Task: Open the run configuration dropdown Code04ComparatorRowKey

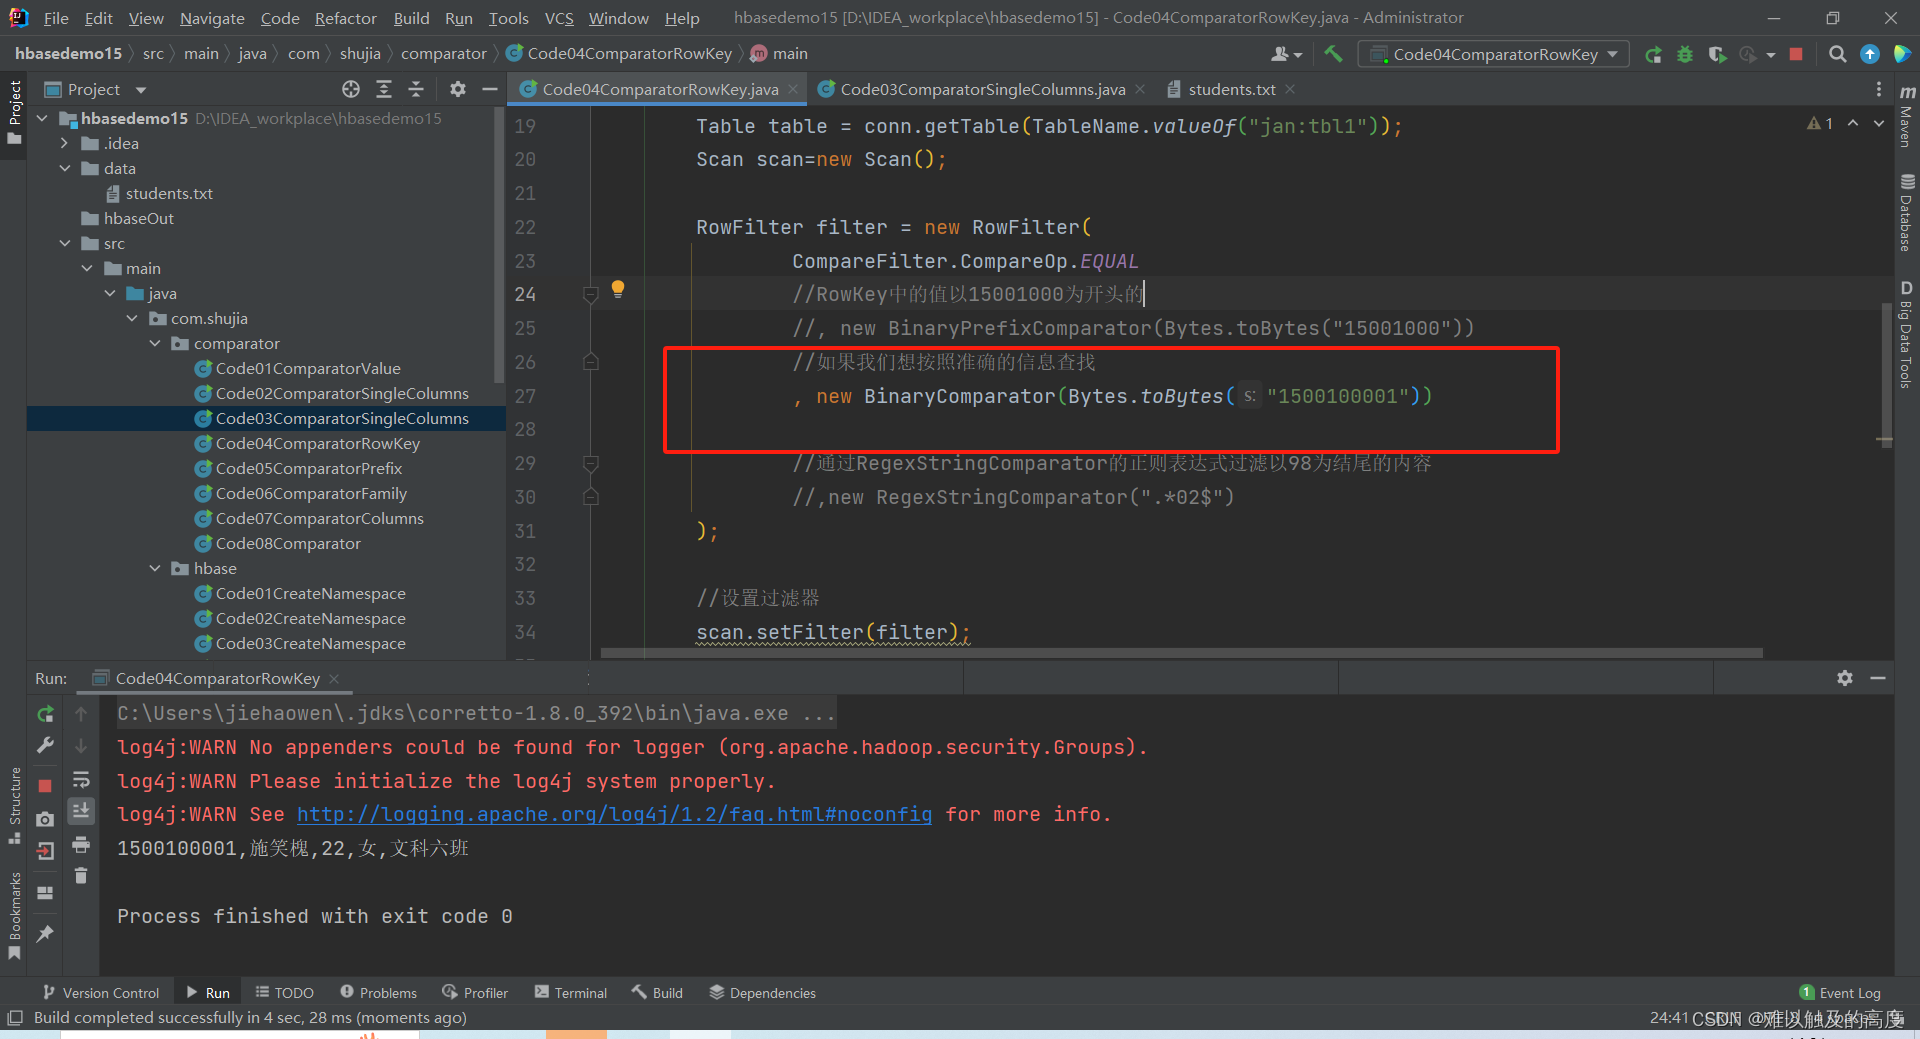Action: click(1494, 54)
